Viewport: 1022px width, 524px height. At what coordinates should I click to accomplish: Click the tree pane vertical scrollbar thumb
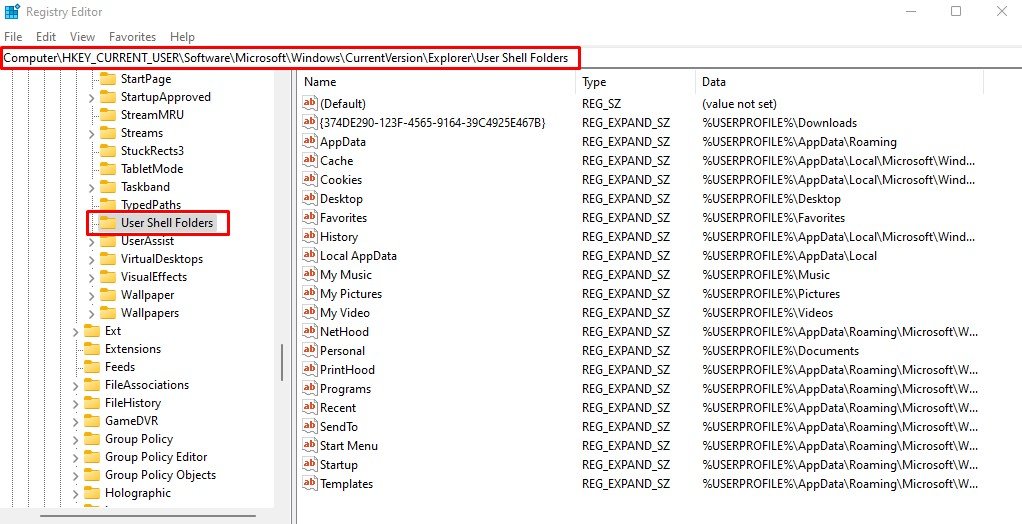pyautogui.click(x=282, y=362)
